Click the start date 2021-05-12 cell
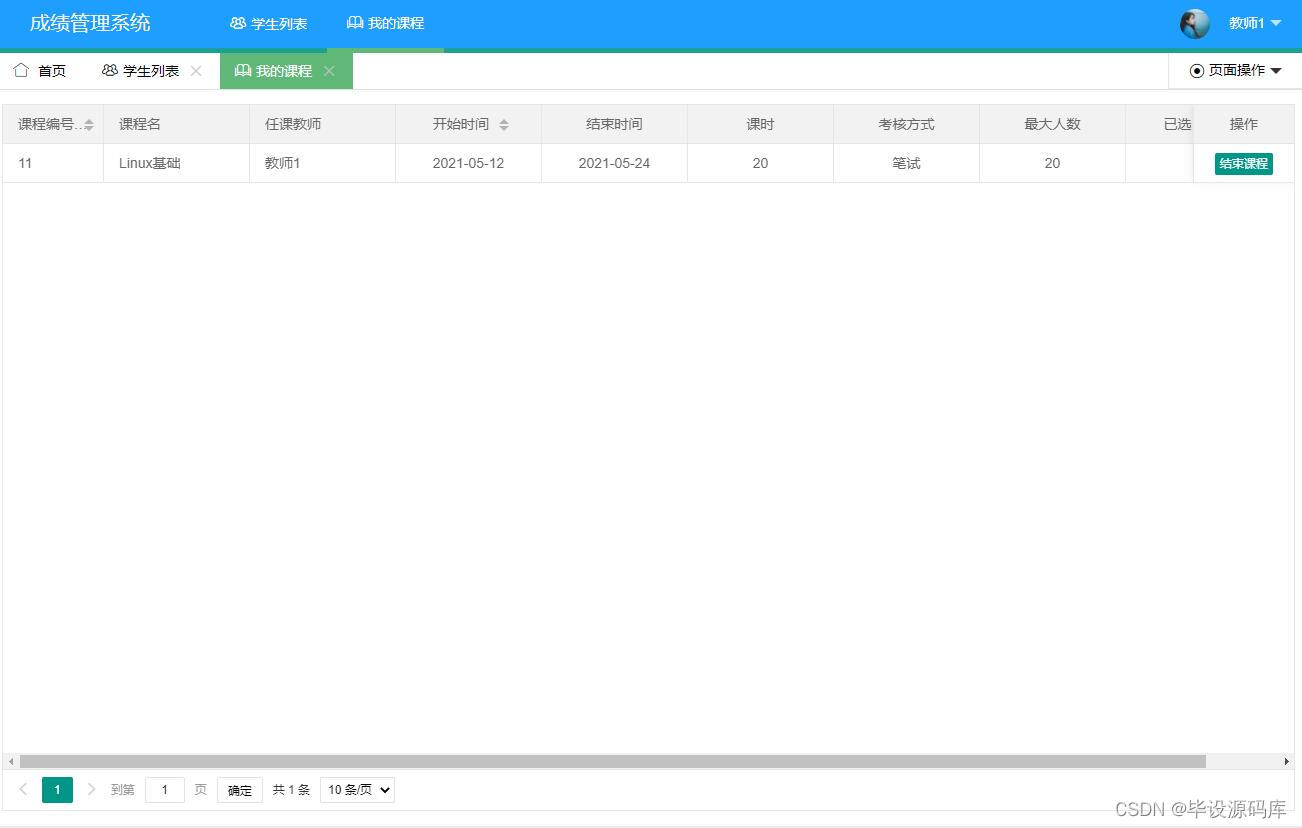Image resolution: width=1302 pixels, height=828 pixels. click(x=468, y=163)
